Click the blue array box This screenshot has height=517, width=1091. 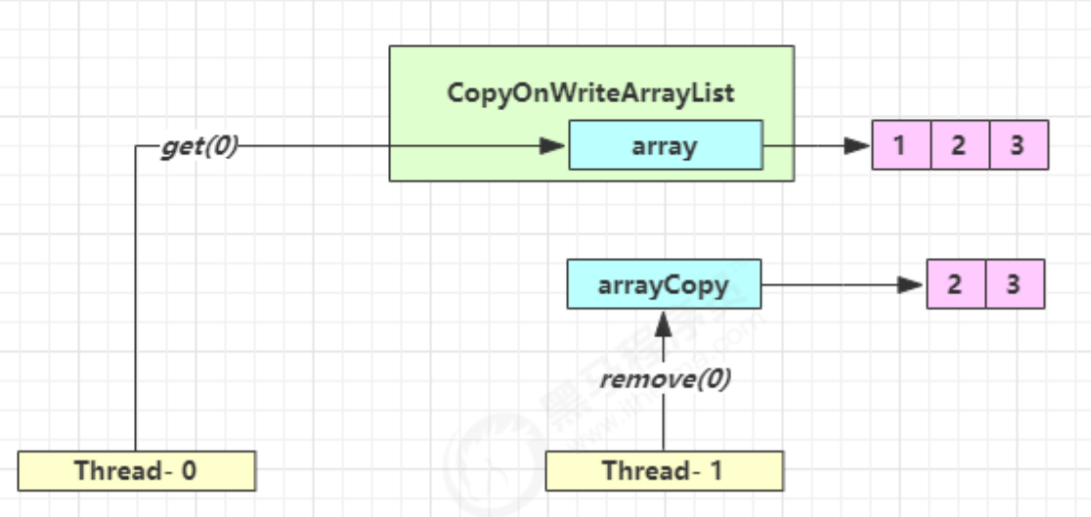pos(666,145)
